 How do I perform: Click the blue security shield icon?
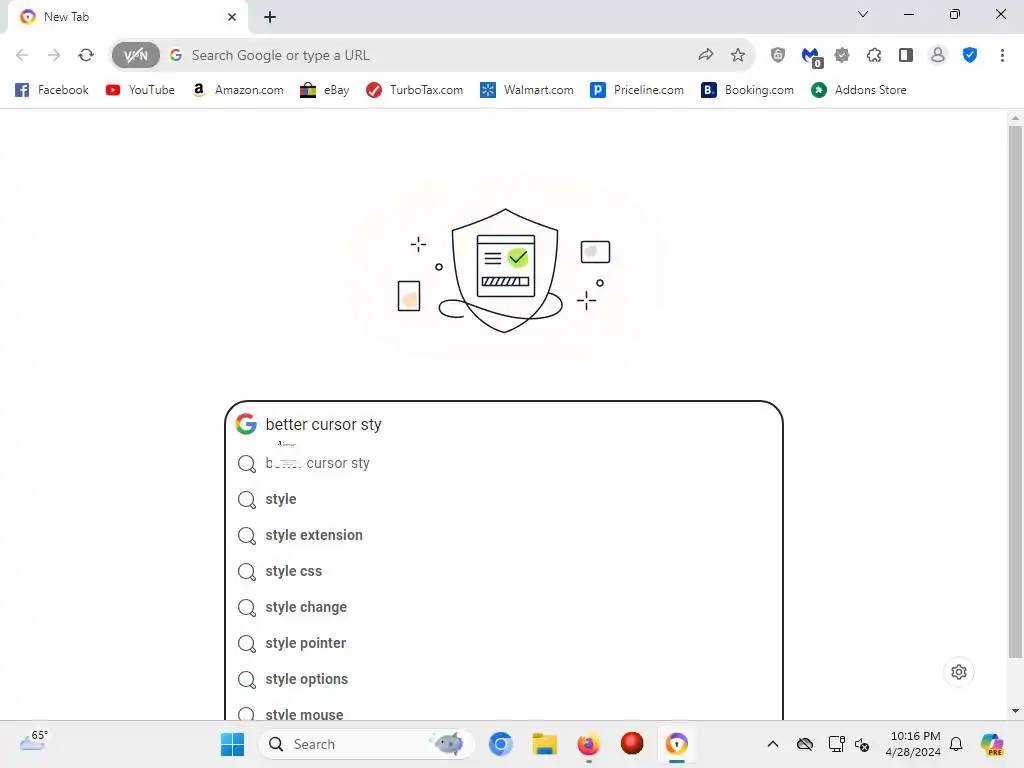[x=970, y=56]
